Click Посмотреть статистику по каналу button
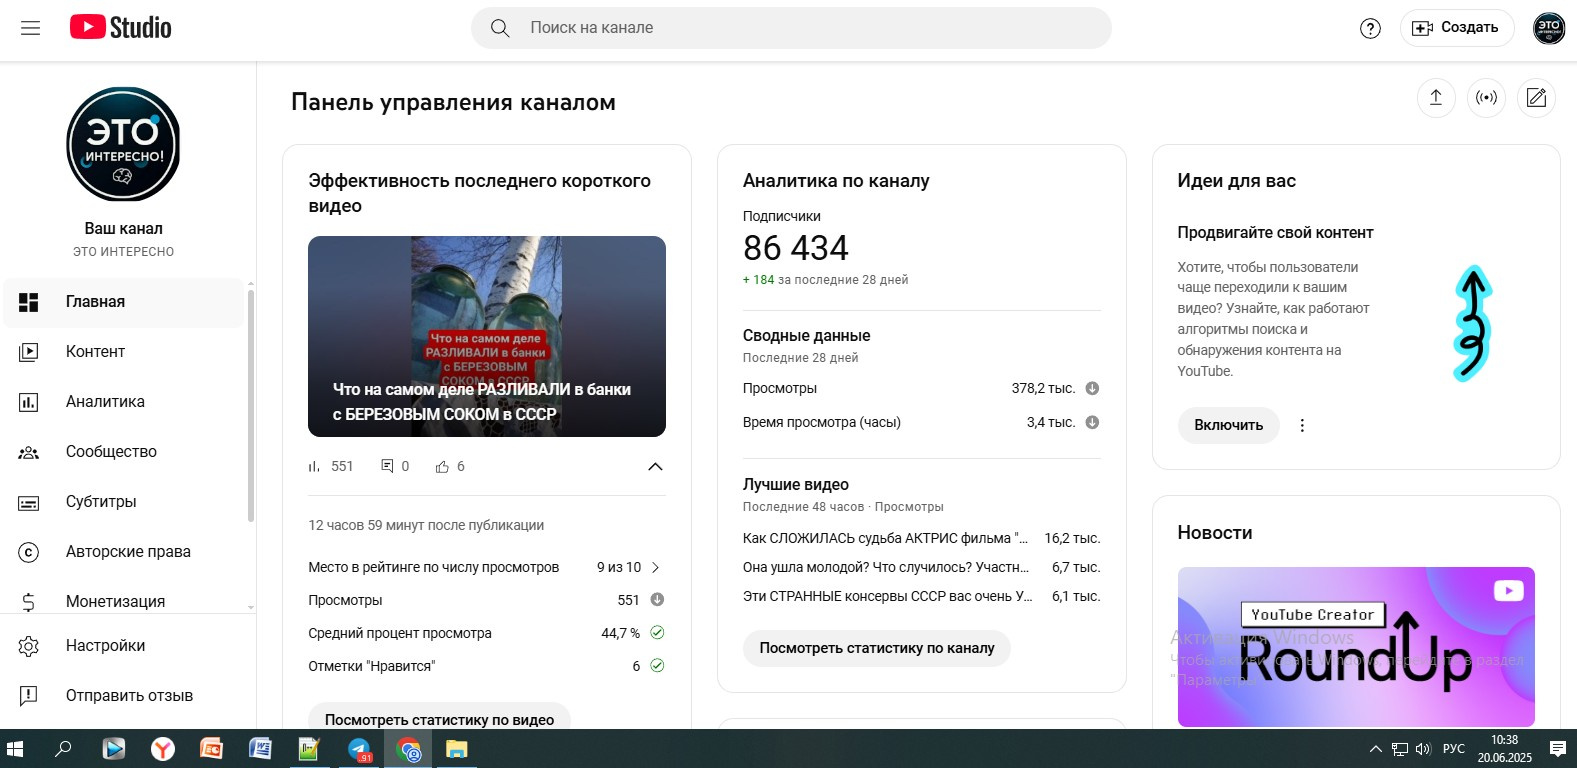Viewport: 1577px width, 768px height. coord(877,648)
